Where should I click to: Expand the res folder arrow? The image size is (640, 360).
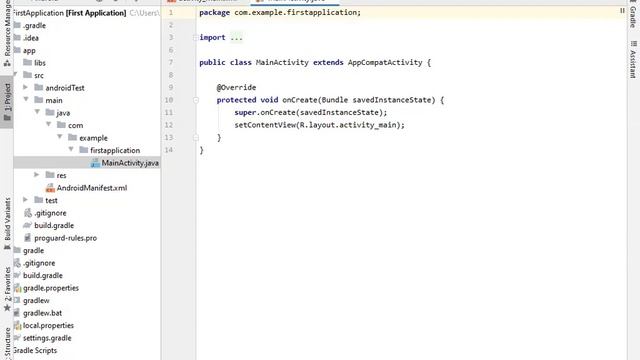coord(36,175)
